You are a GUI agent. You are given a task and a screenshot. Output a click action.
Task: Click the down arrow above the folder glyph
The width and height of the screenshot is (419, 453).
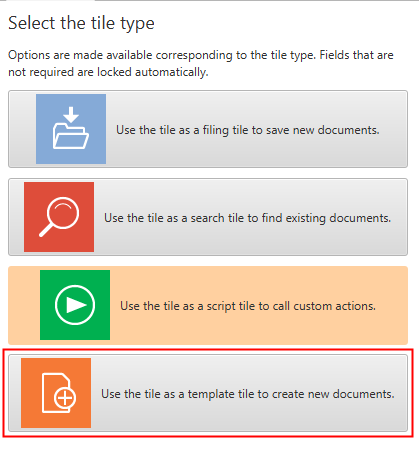(x=71, y=115)
